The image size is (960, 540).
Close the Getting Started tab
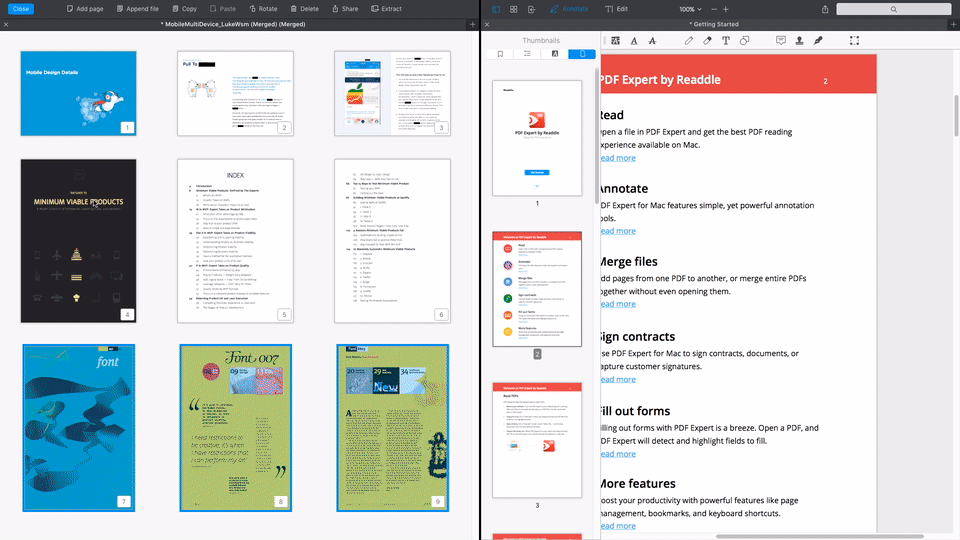[487, 24]
